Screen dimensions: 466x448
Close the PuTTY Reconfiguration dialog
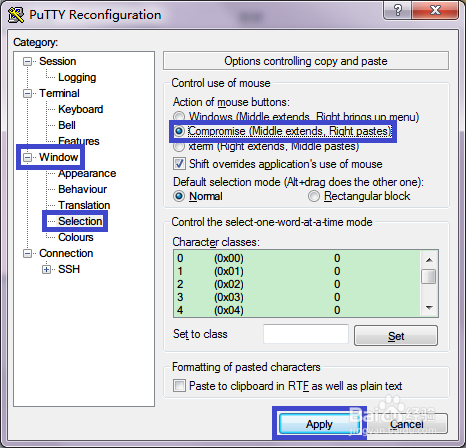pyautogui.click(x=435, y=10)
